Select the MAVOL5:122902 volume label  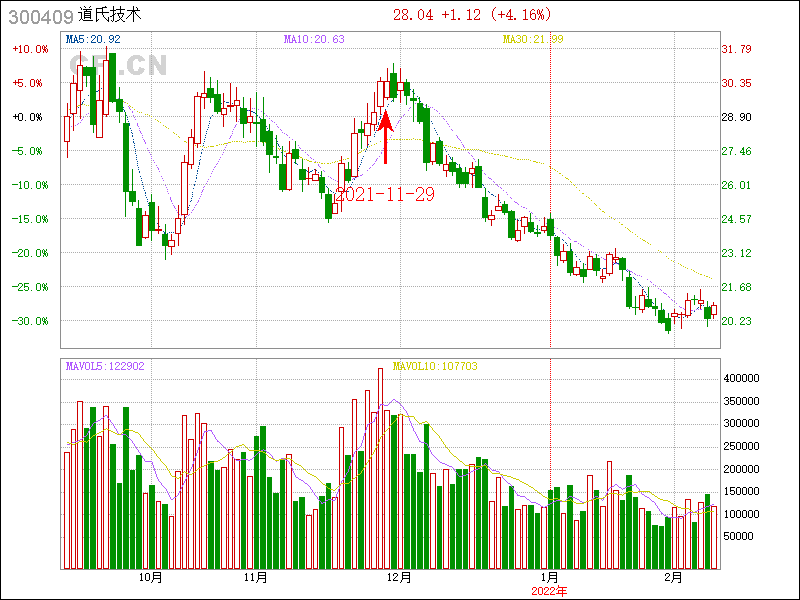[105, 366]
